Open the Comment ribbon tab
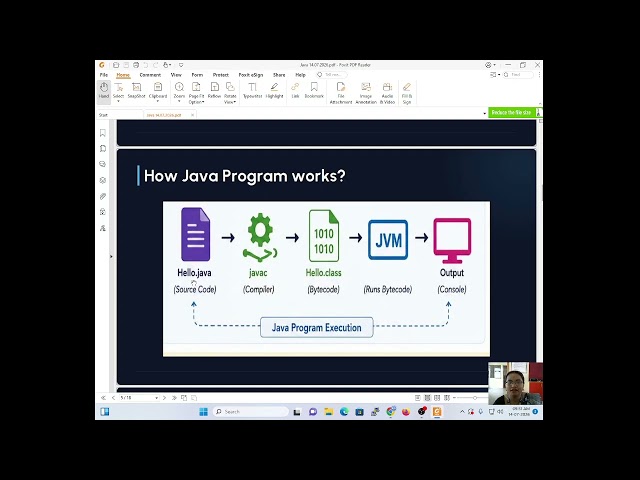This screenshot has width=640, height=480. click(x=150, y=75)
